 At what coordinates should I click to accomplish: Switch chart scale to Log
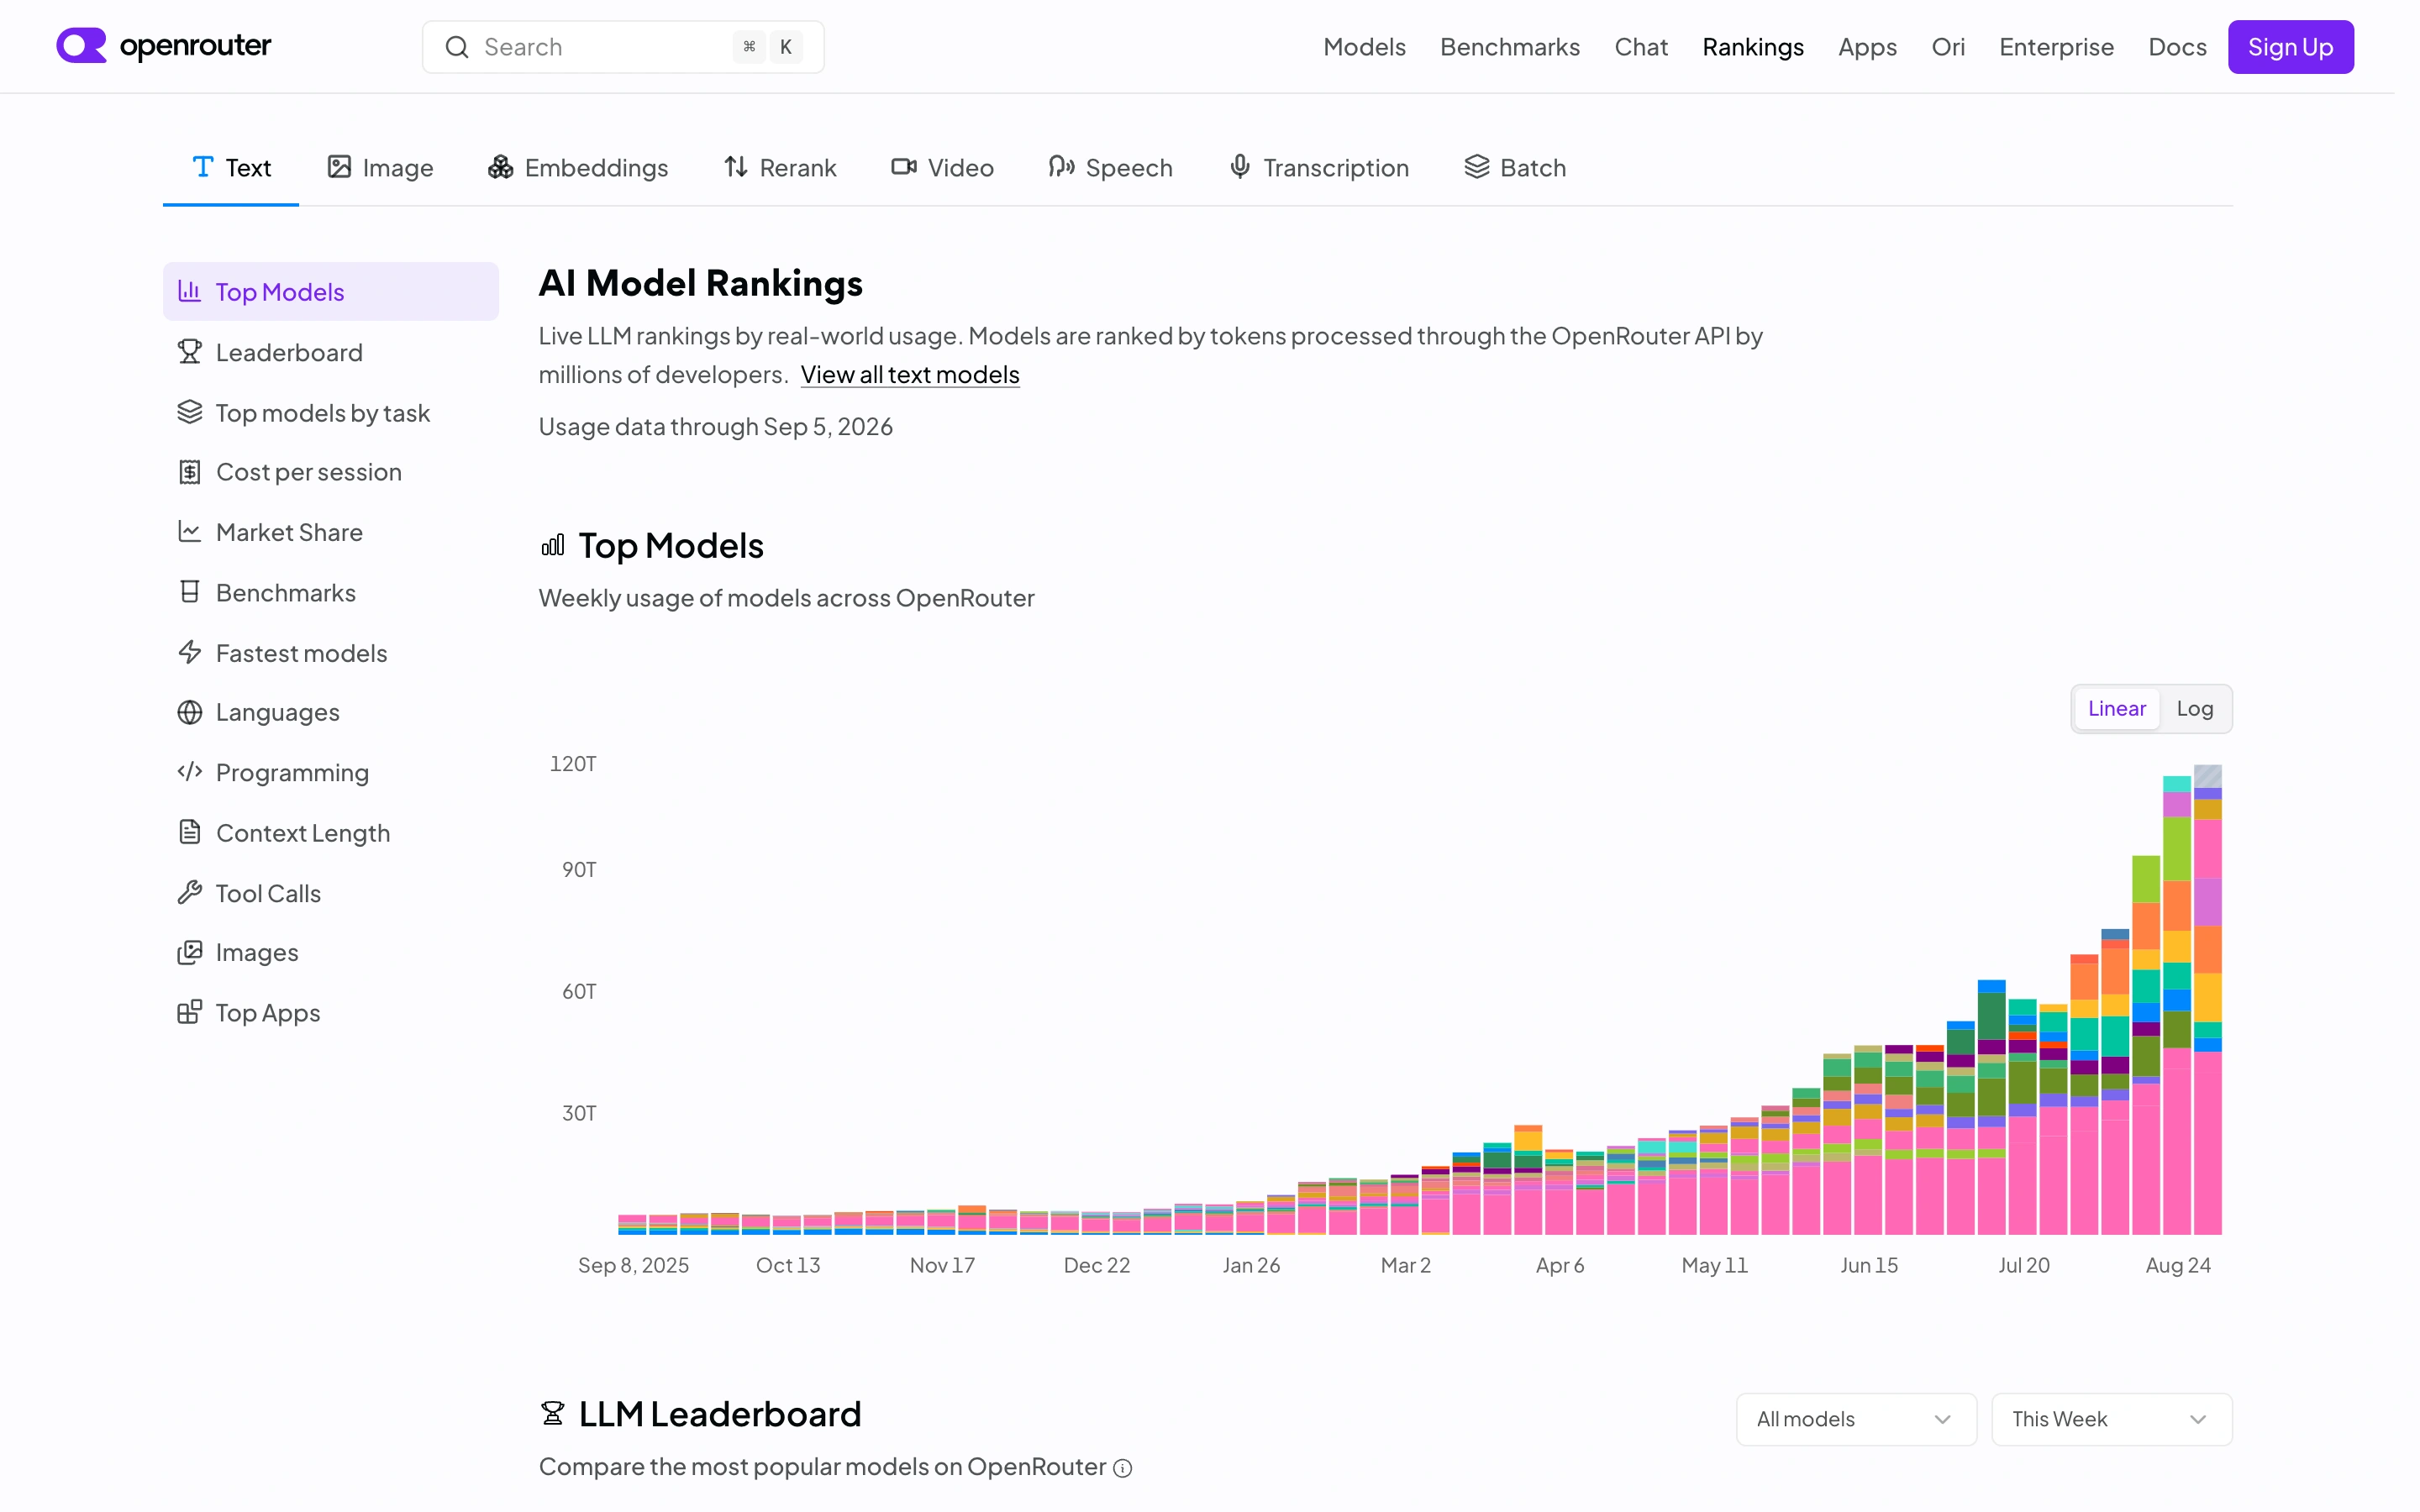click(x=2194, y=708)
